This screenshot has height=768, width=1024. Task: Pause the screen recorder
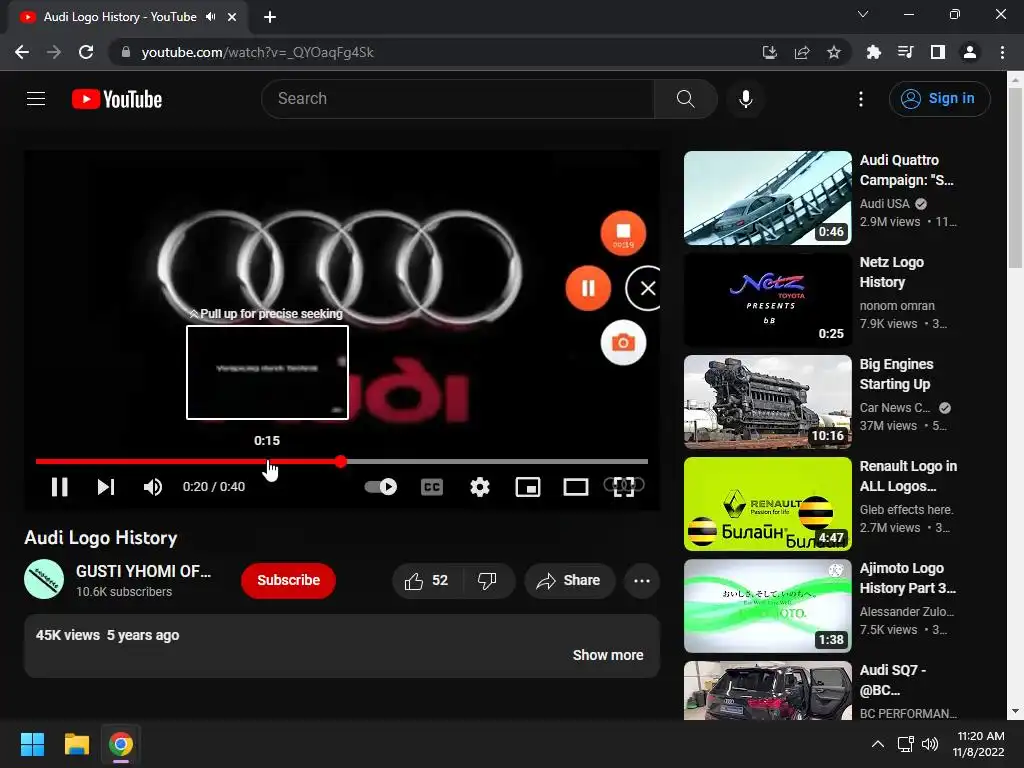(588, 288)
